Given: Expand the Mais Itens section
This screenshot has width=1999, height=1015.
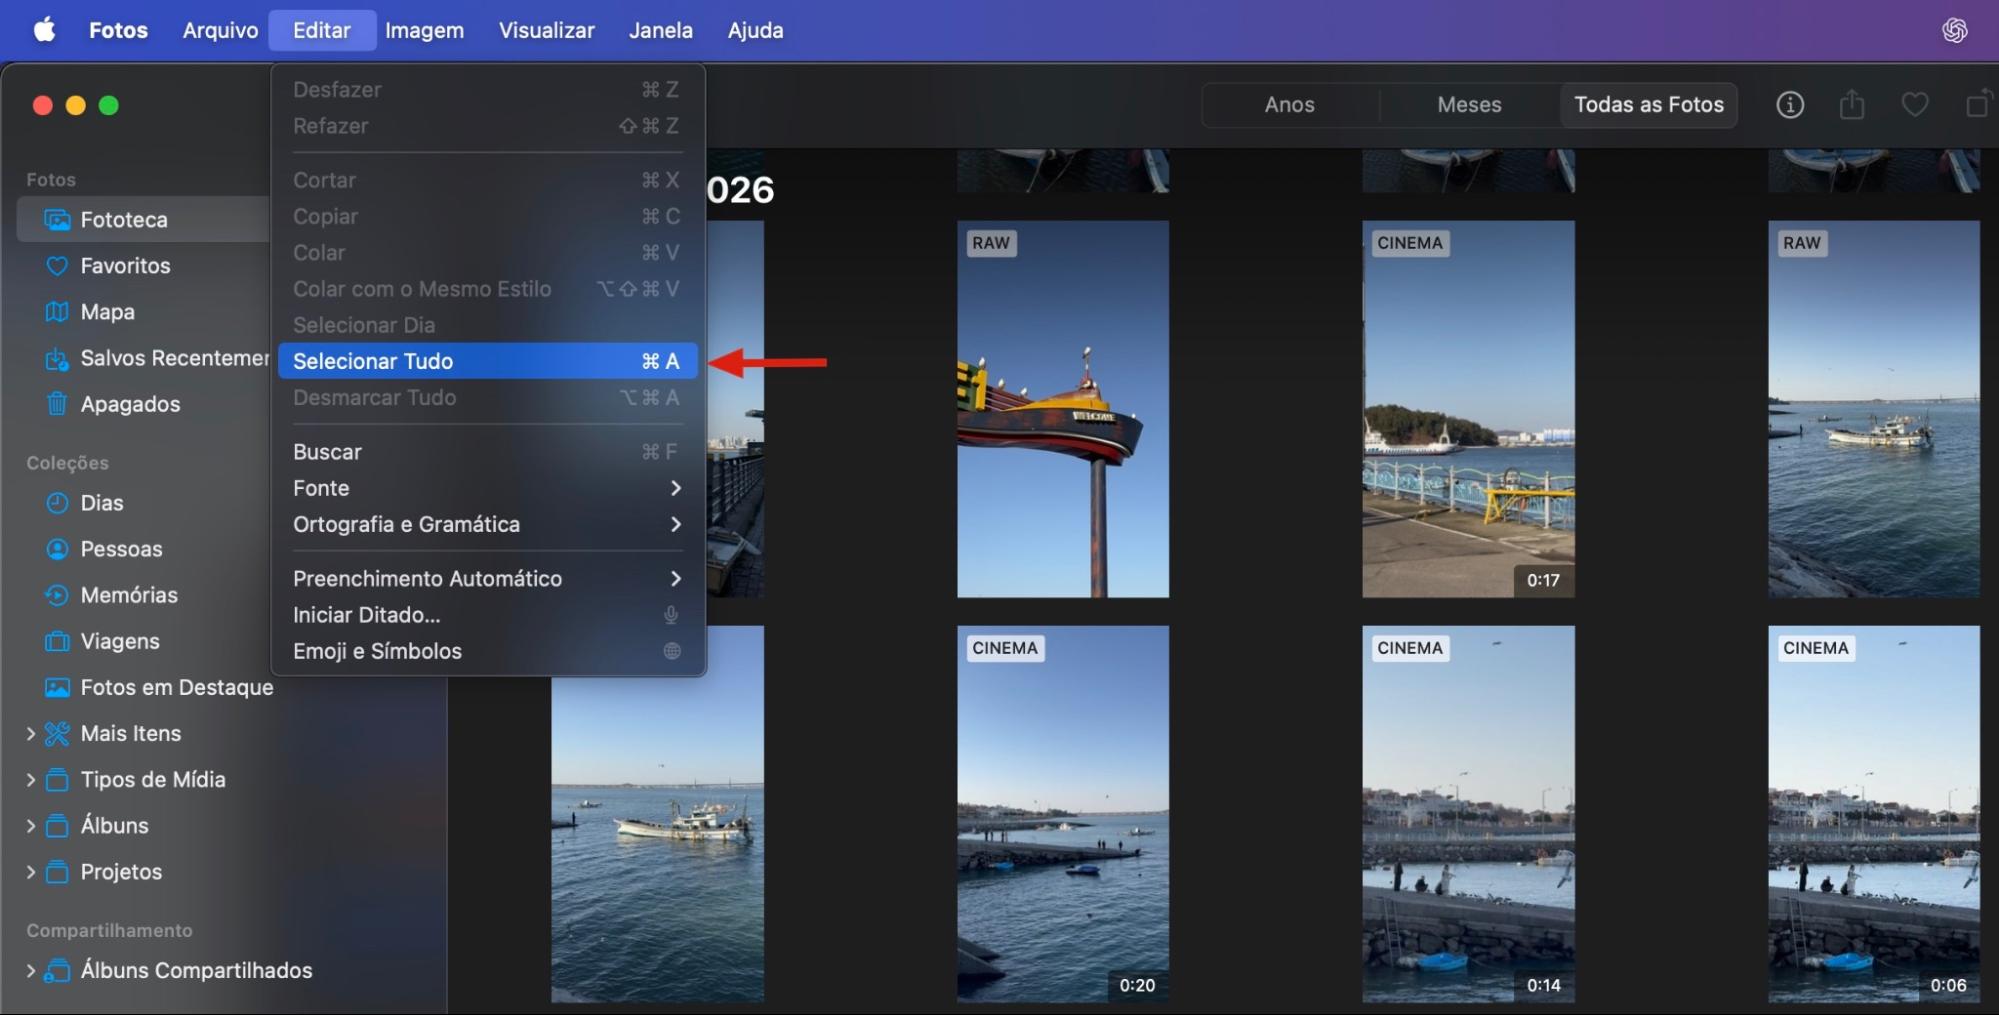Looking at the screenshot, I should pyautogui.click(x=30, y=733).
